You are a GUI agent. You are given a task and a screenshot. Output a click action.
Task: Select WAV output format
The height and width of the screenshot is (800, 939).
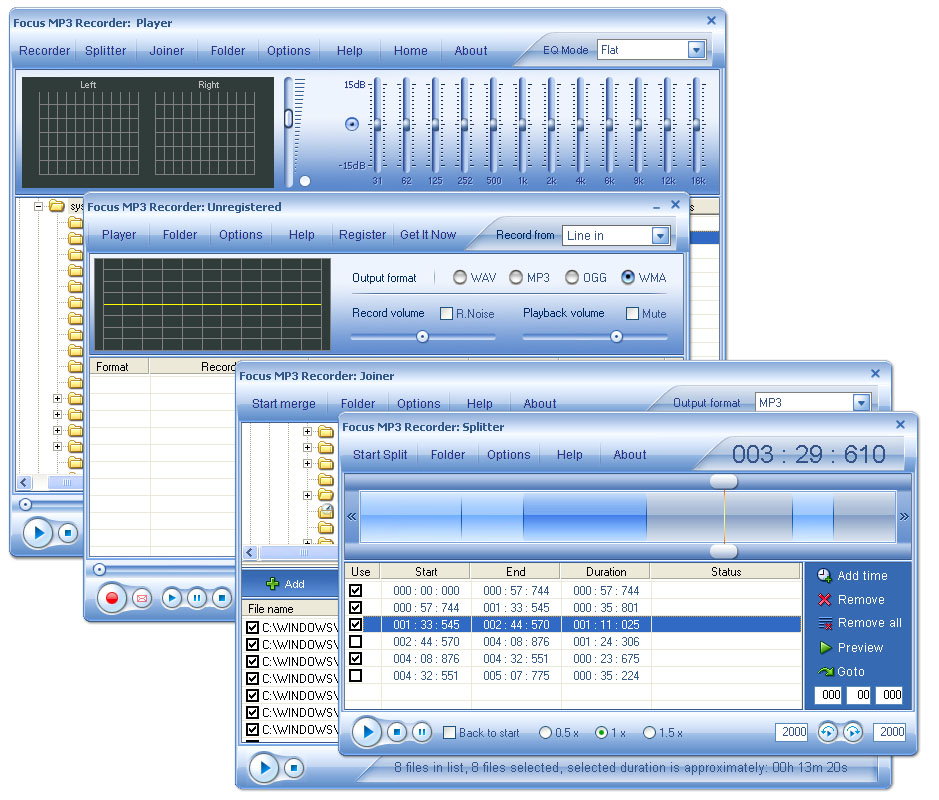[459, 277]
